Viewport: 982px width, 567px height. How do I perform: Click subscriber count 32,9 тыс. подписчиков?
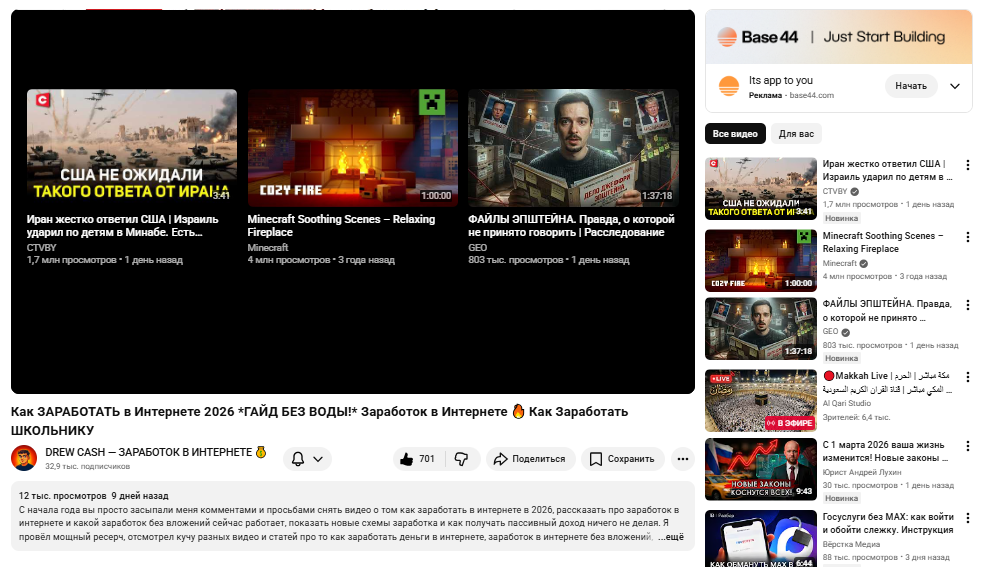[88, 466]
